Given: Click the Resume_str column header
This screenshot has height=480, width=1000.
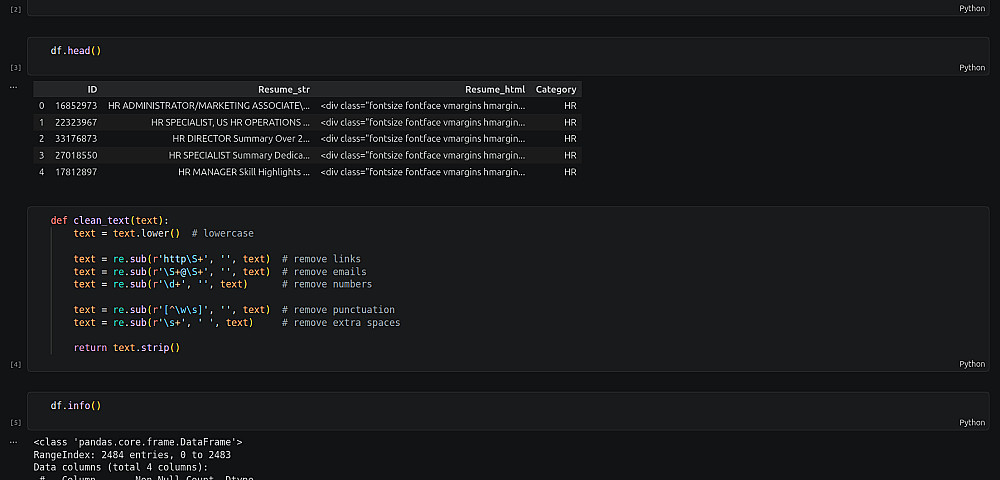Looking at the screenshot, I should (284, 90).
